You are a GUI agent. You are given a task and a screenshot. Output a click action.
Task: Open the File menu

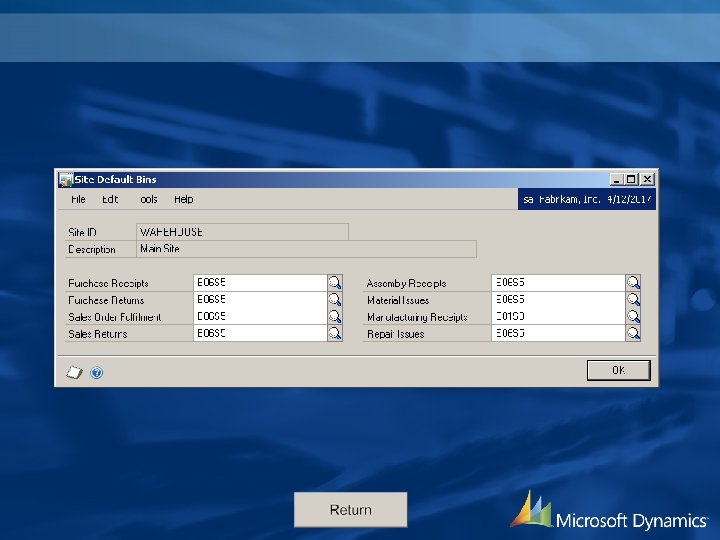tap(79, 199)
